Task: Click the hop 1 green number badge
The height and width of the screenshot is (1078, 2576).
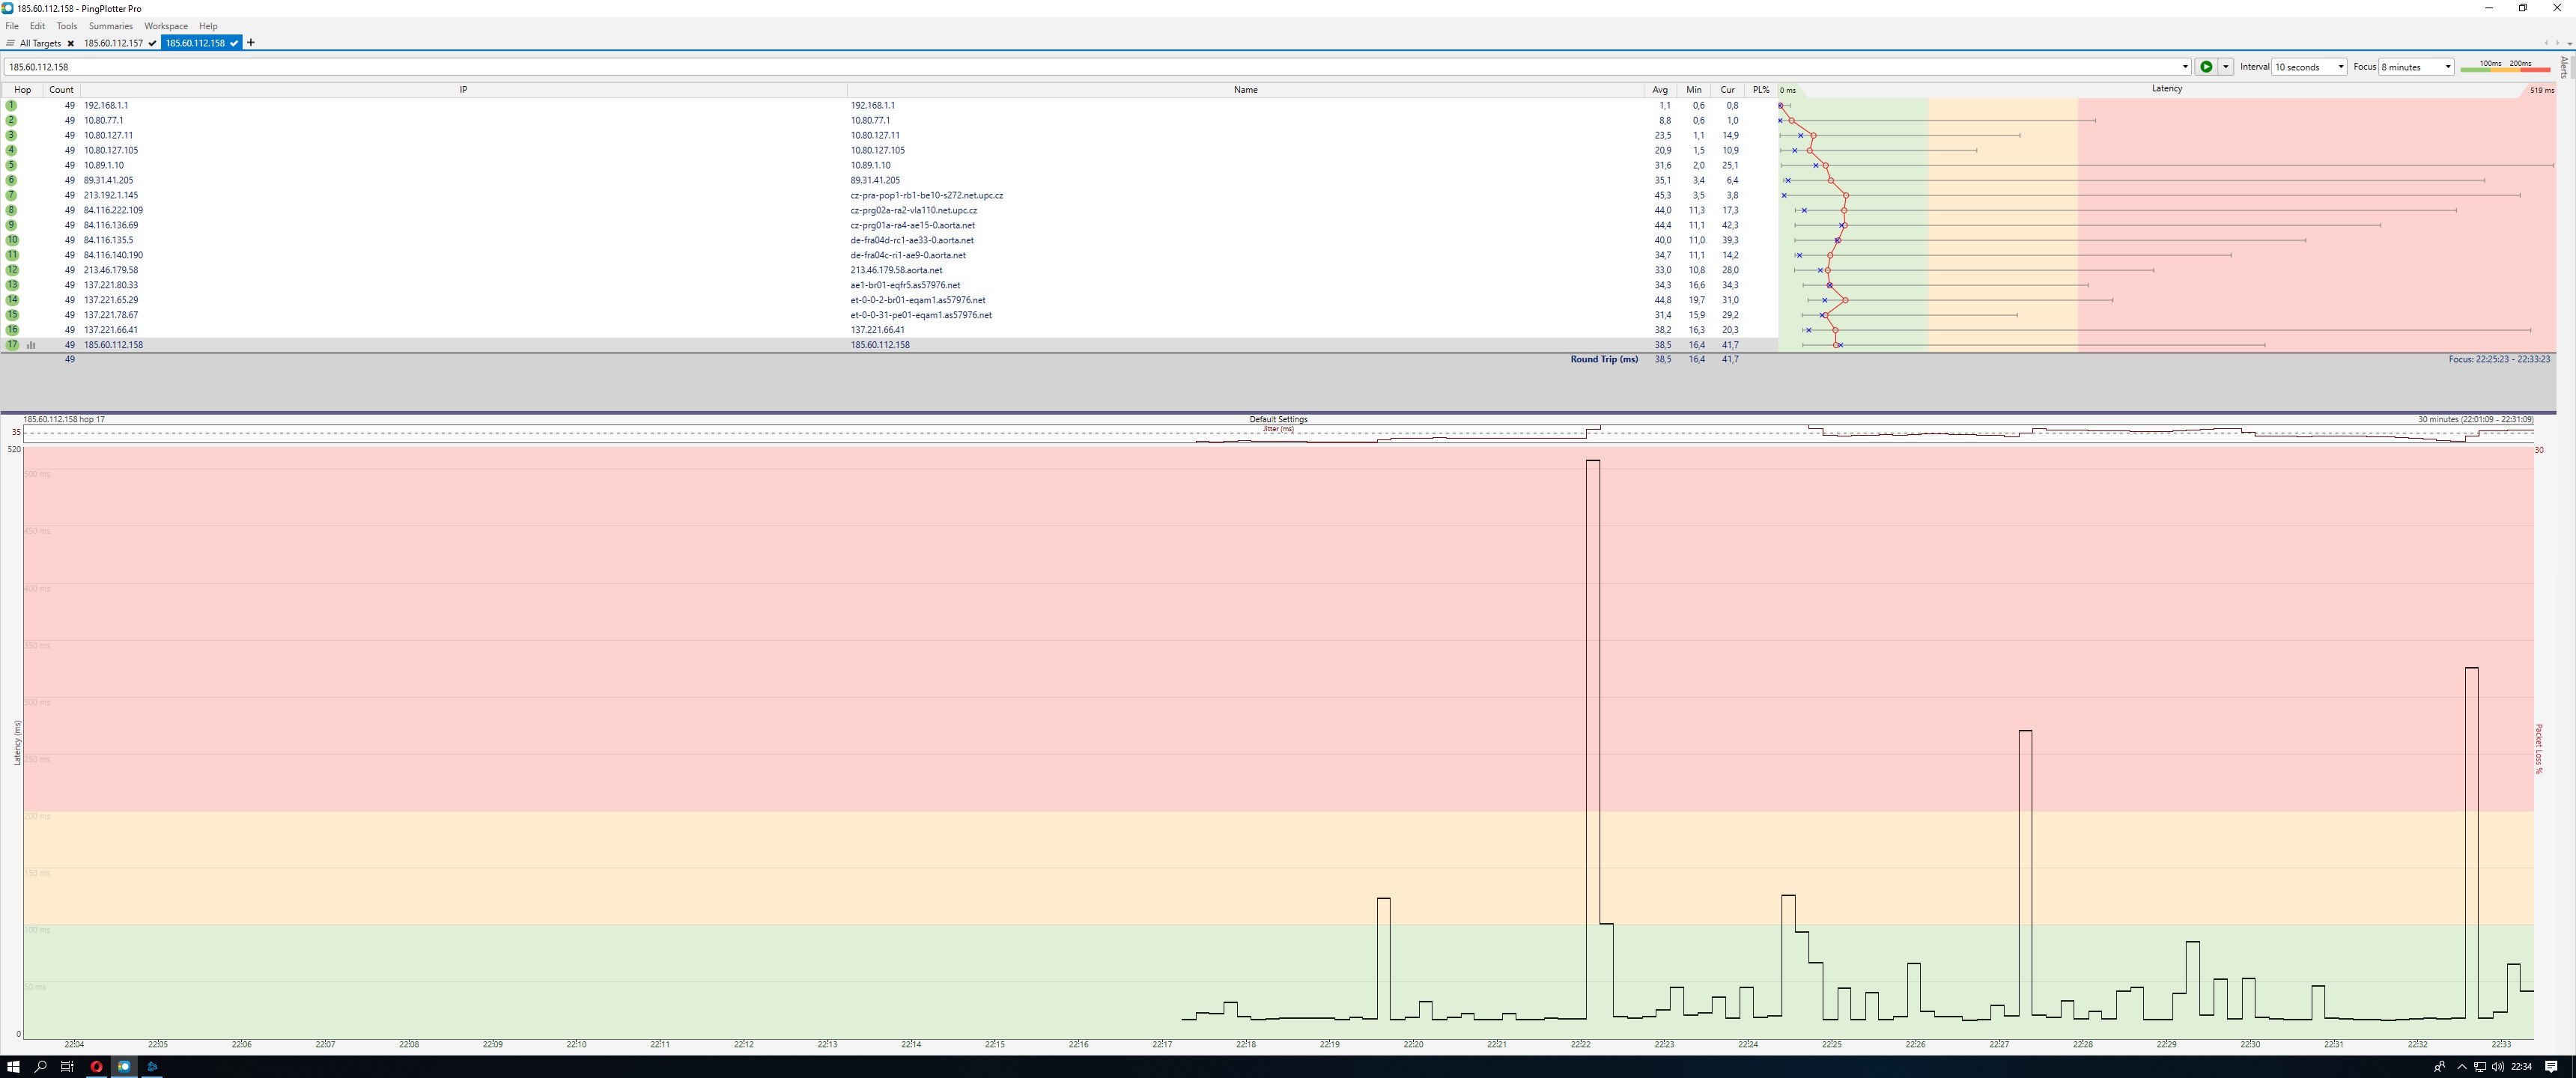Action: [x=12, y=105]
